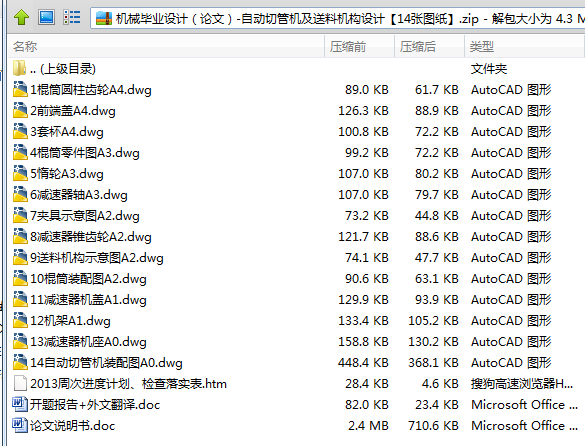This screenshot has width=585, height=446.
Task: Click the archive path address field
Action: point(337,18)
